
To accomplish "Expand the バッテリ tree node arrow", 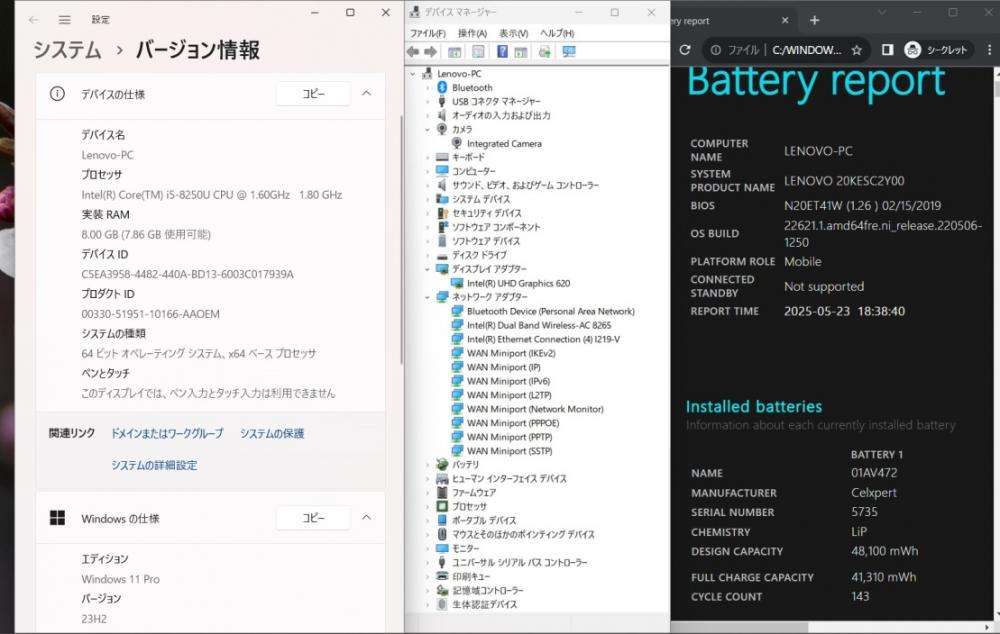I will click(427, 465).
